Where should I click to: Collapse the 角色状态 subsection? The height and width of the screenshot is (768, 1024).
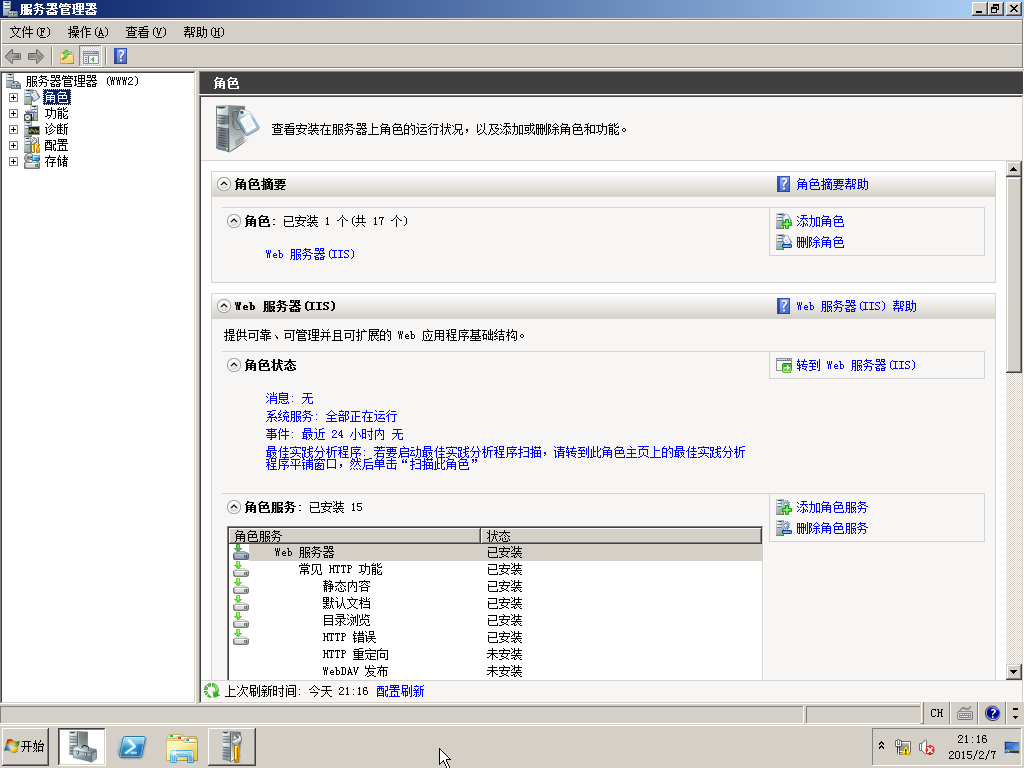pyautogui.click(x=234, y=365)
